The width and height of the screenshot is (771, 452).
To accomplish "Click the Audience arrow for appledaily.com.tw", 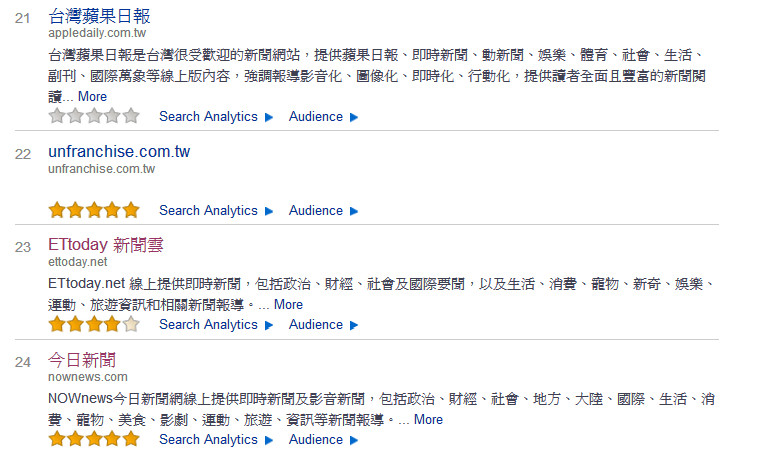I will (354, 117).
